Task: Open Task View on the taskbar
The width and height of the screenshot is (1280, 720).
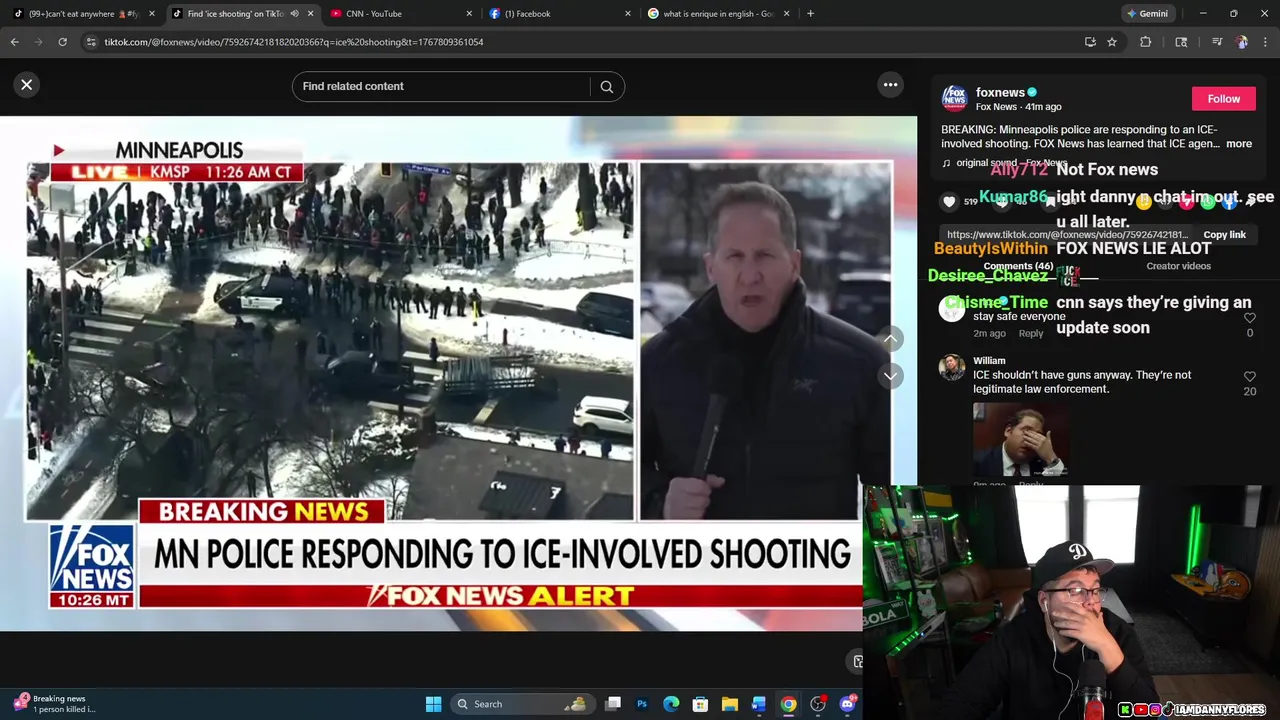Action: (x=613, y=704)
